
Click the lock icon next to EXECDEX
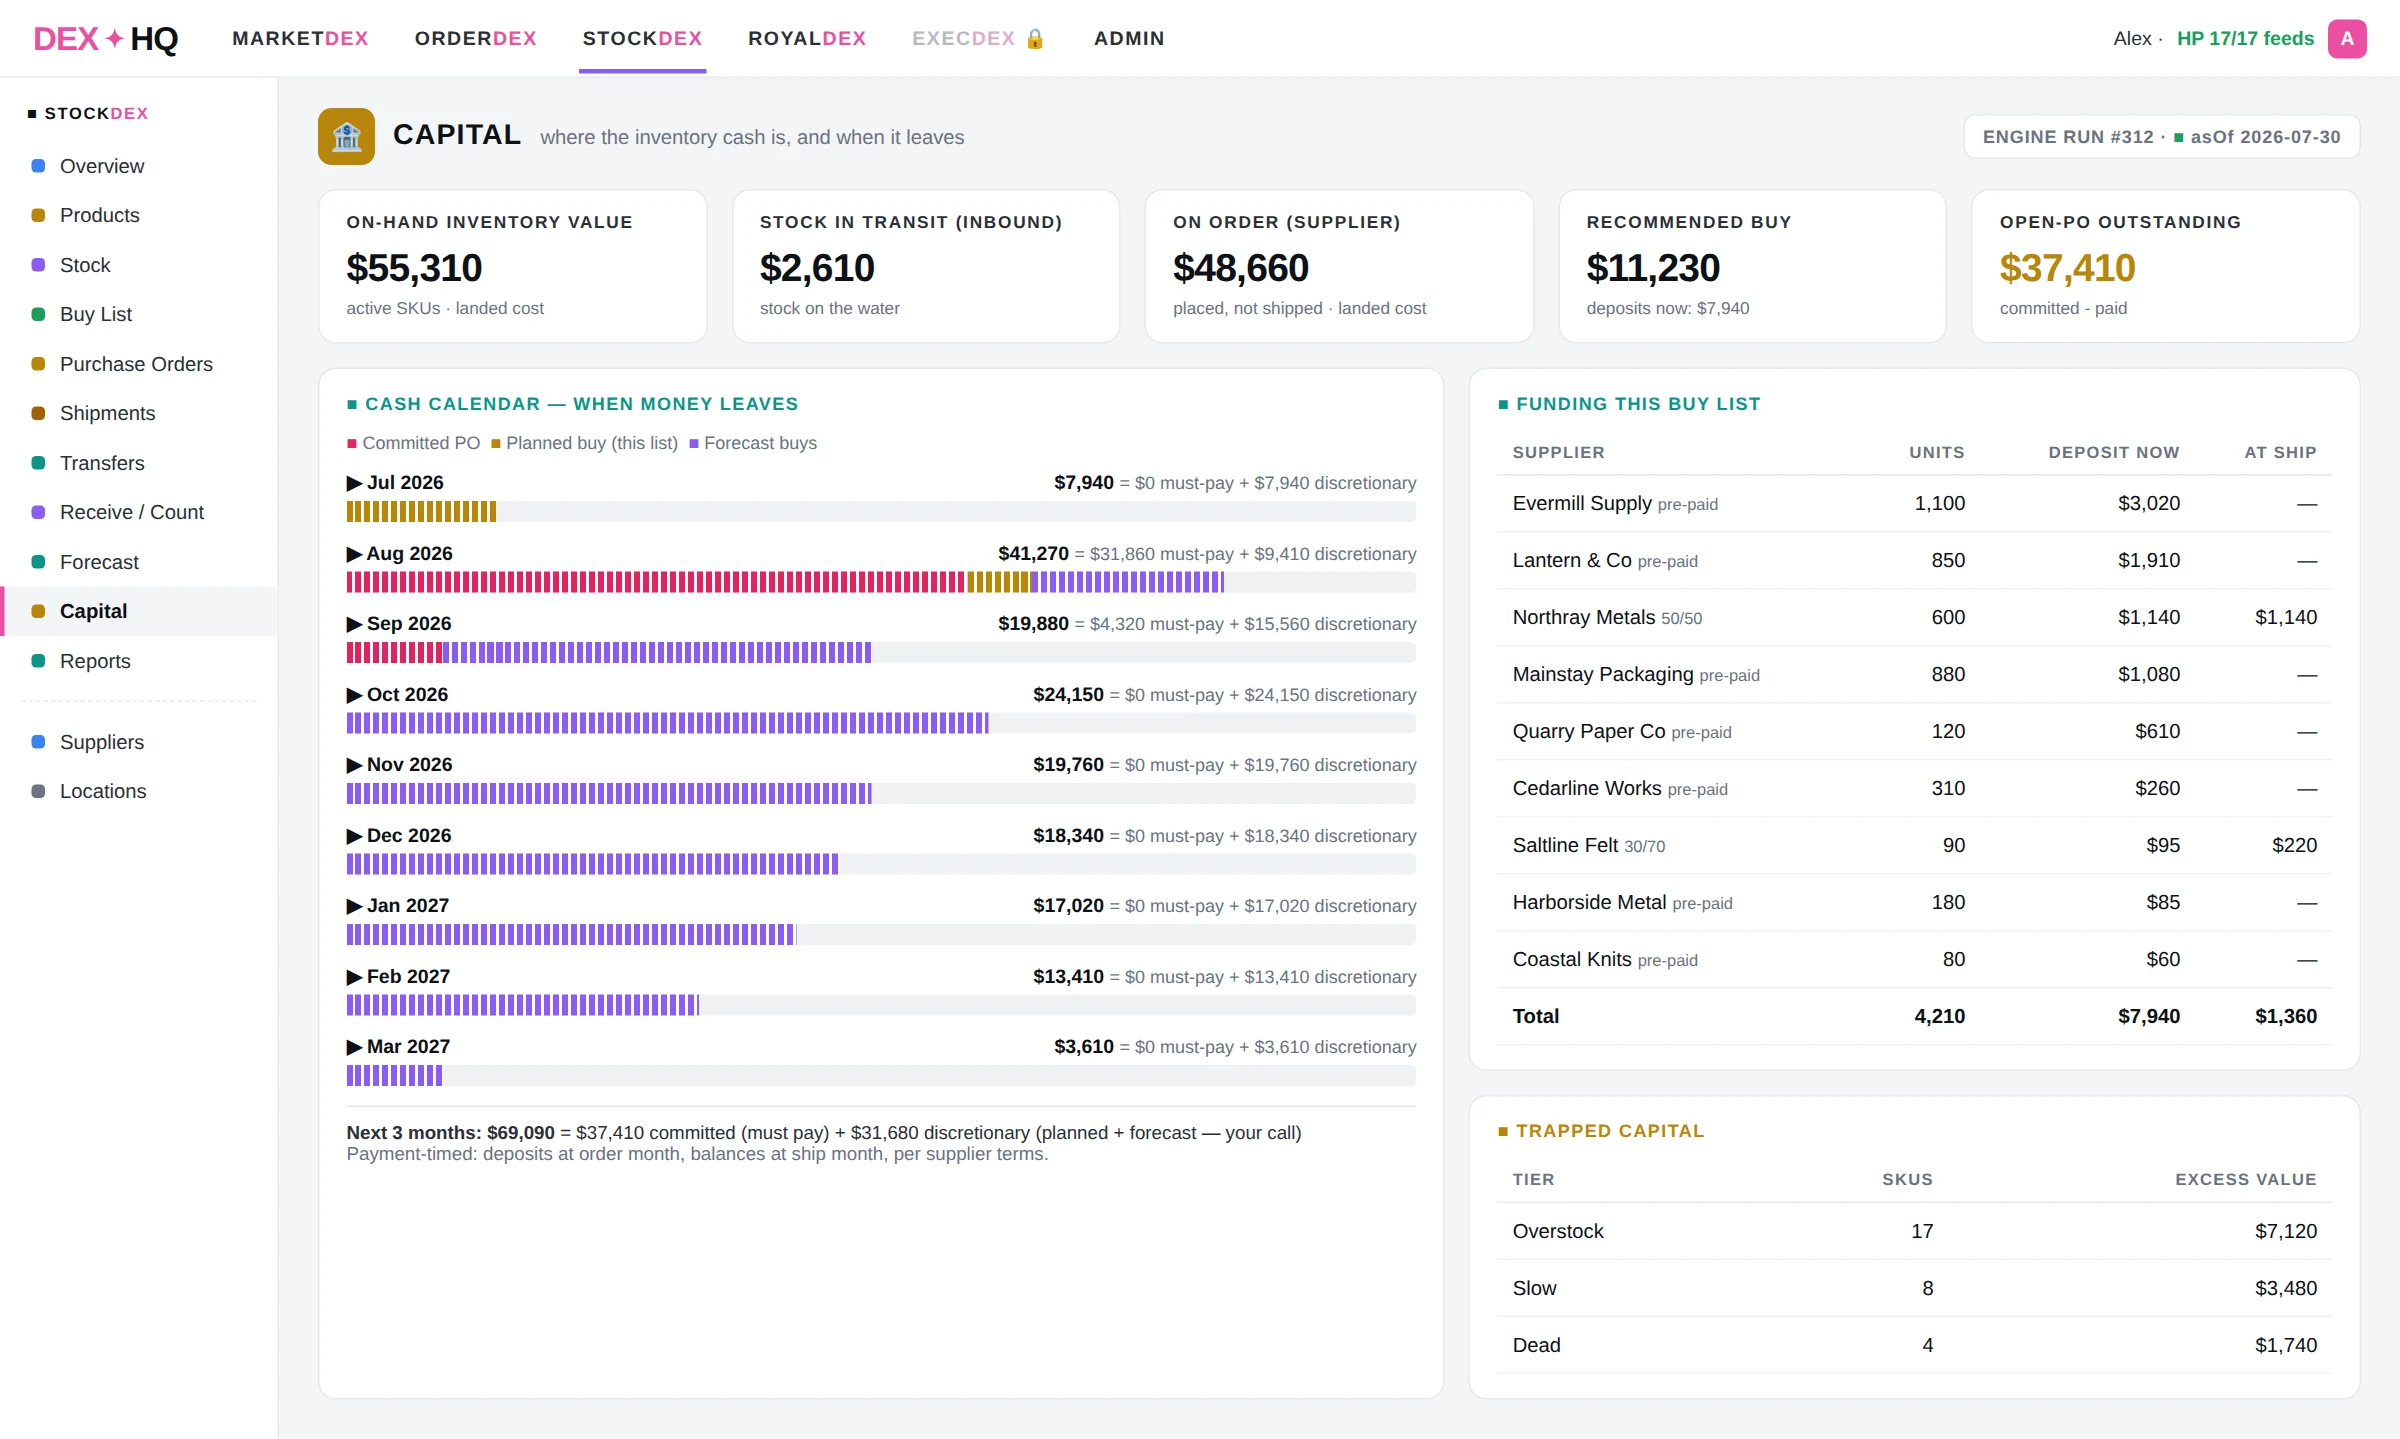(x=1035, y=38)
